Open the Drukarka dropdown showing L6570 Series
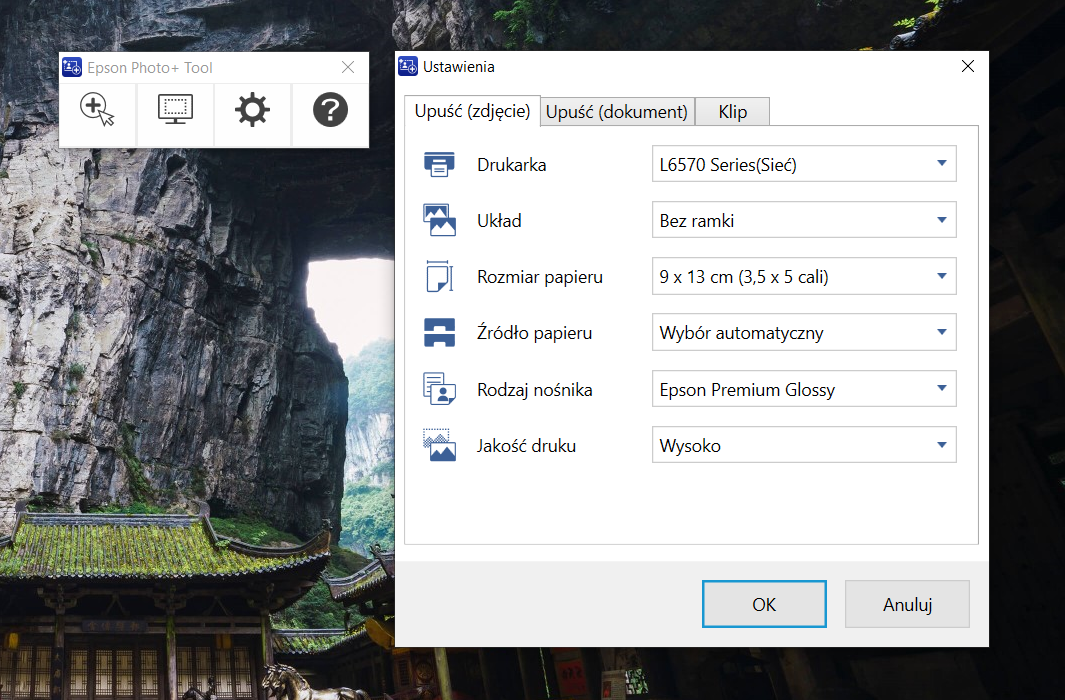Screen dimensions: 1065x700 click(x=804, y=165)
